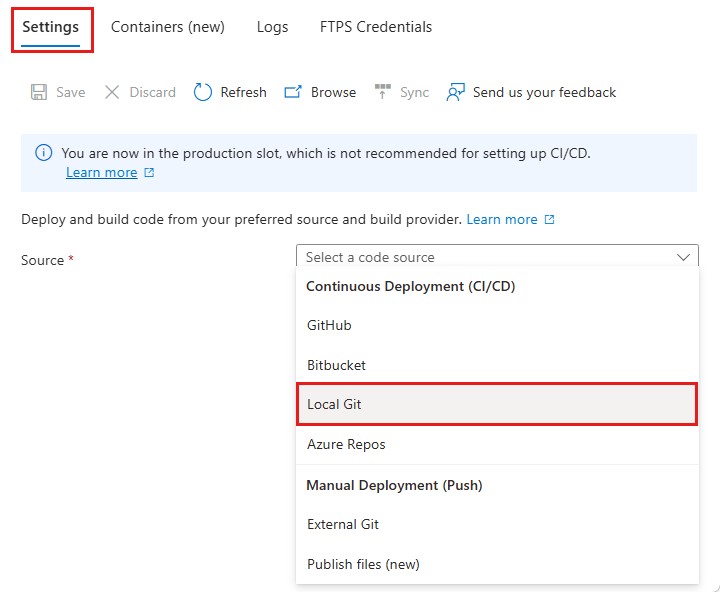Click Manual Deployment (Push) group header
The image size is (720, 592).
[x=394, y=485]
